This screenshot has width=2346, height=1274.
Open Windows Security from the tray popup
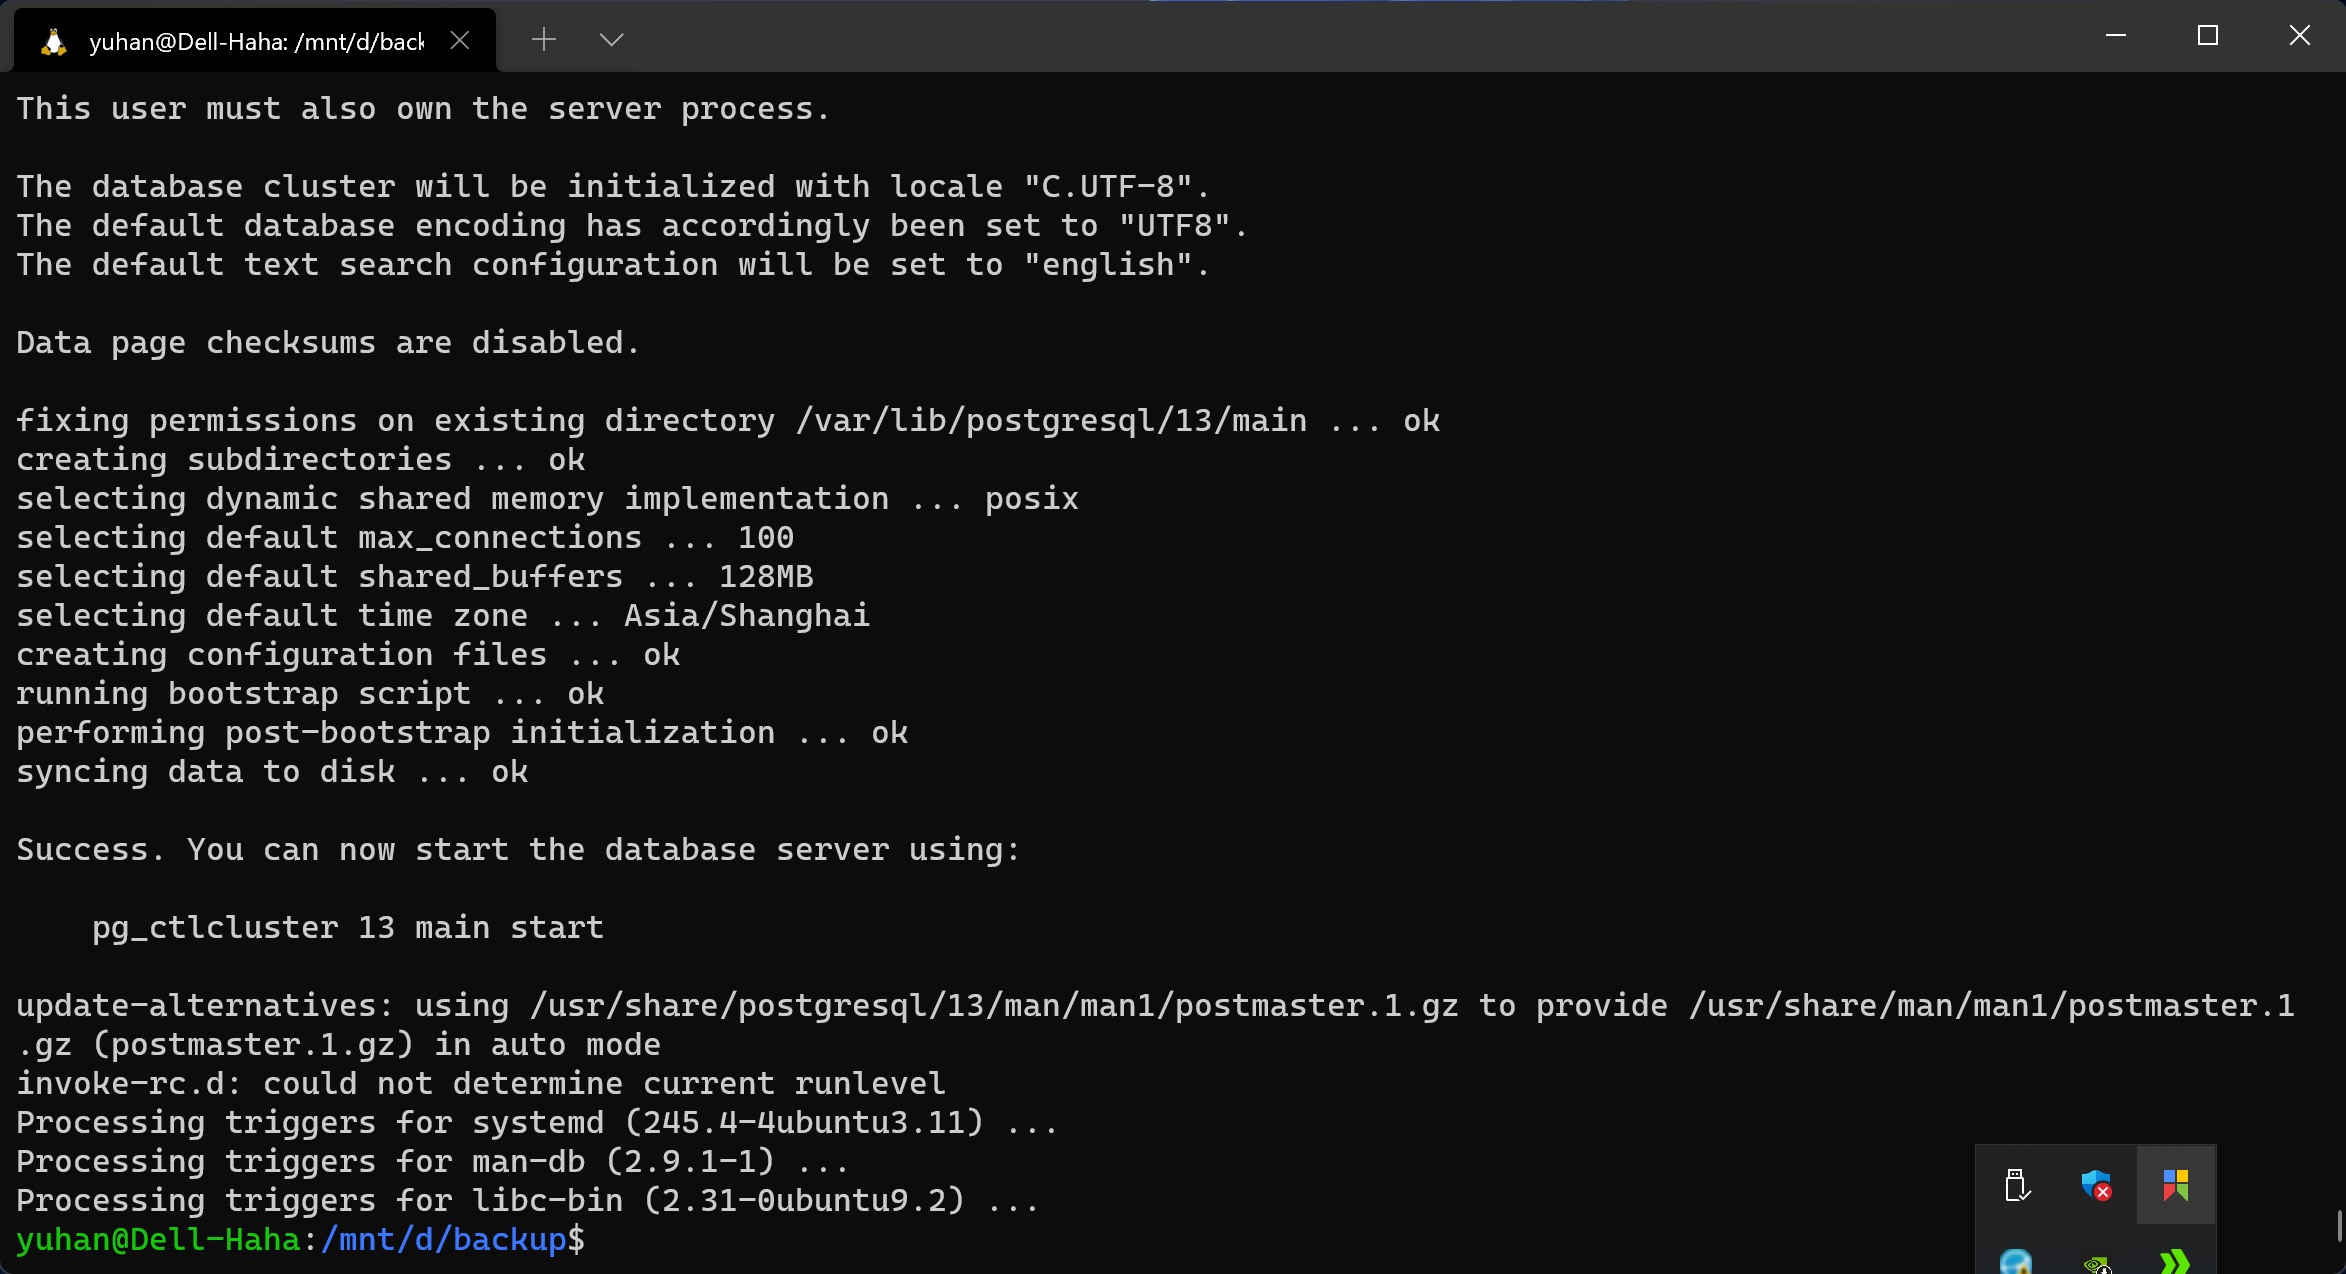coord(2097,1186)
